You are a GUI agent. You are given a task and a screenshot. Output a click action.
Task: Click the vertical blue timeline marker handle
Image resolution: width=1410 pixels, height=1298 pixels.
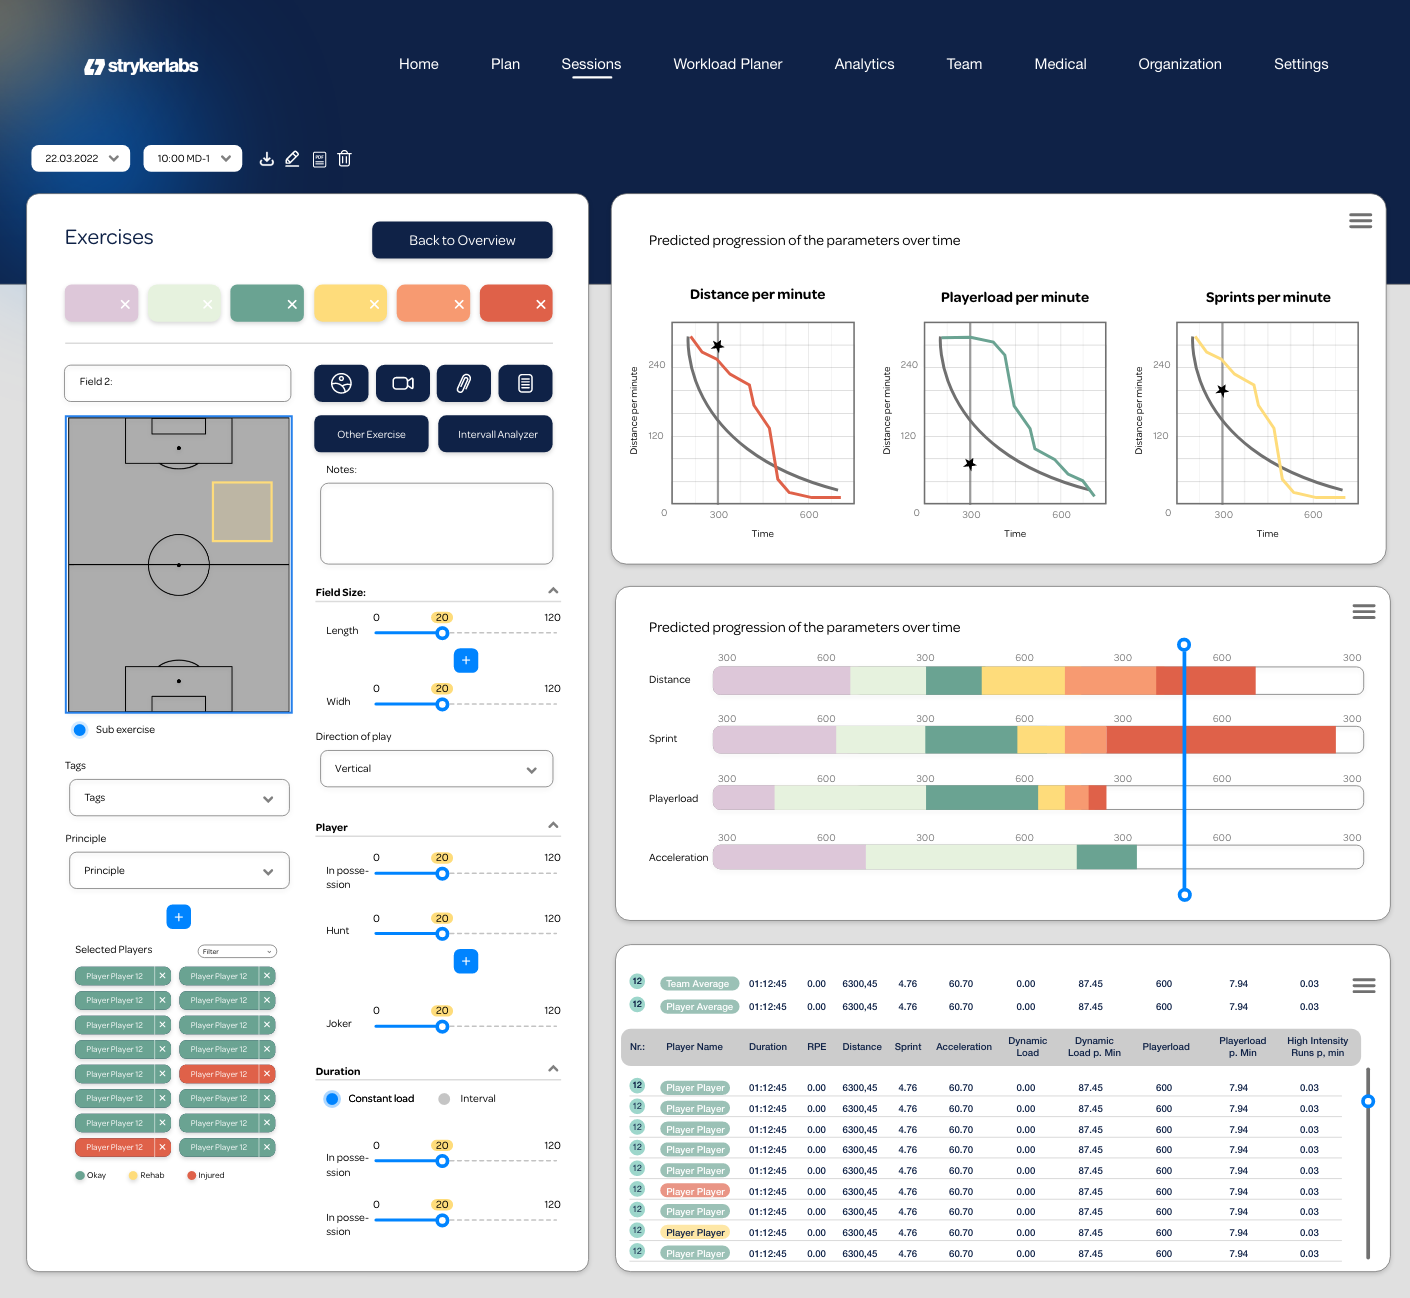1184,645
